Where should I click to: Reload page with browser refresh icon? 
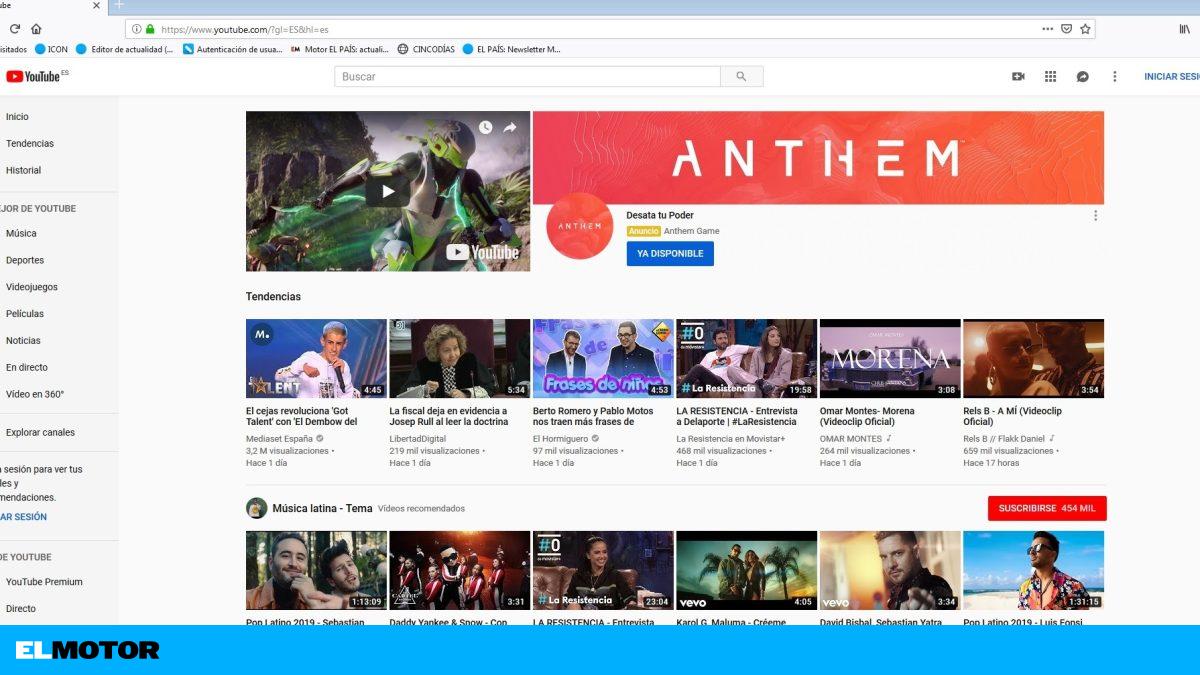pos(15,29)
